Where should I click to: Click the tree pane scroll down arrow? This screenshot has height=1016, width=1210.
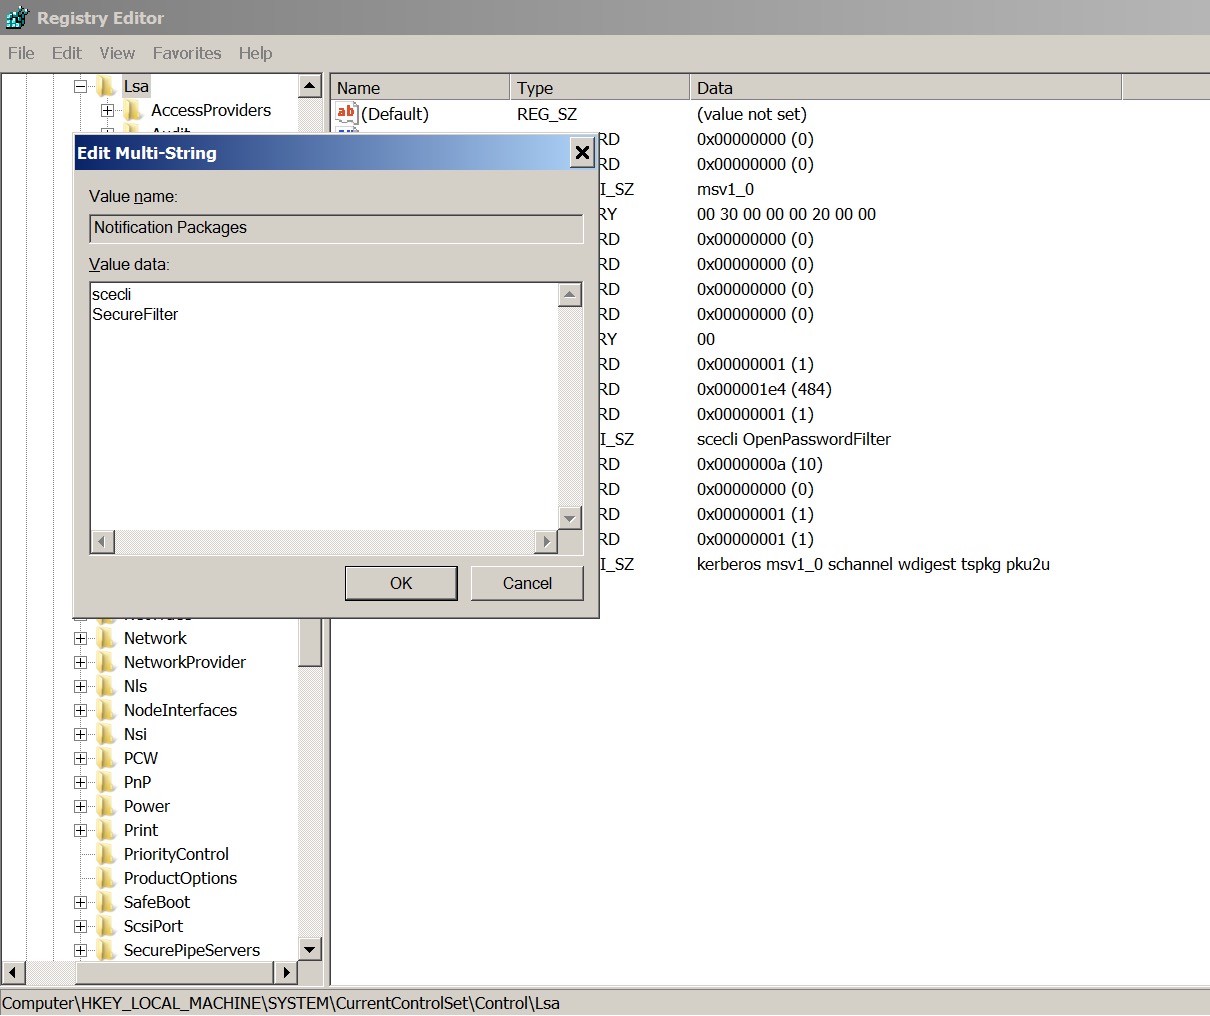tap(310, 949)
